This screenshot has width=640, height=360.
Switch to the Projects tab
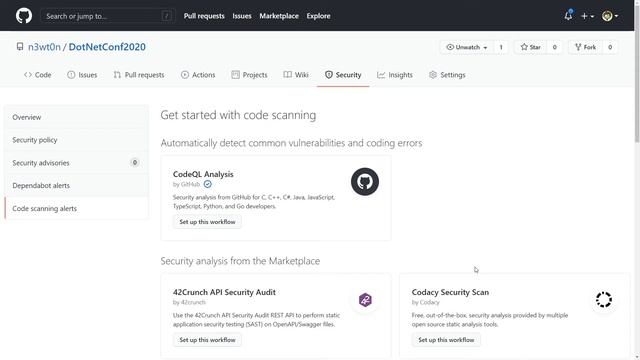(x=249, y=75)
